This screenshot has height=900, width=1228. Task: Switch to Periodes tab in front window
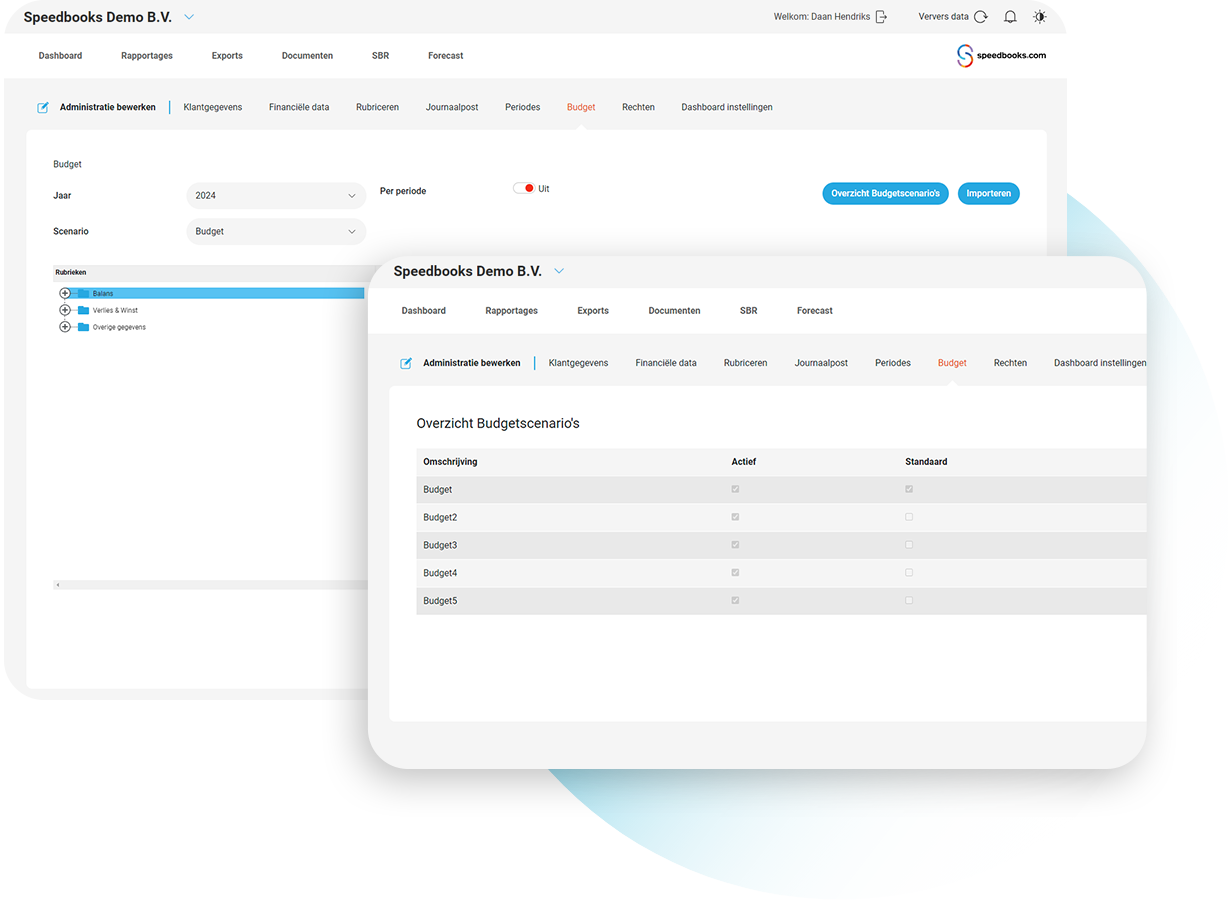coord(893,363)
